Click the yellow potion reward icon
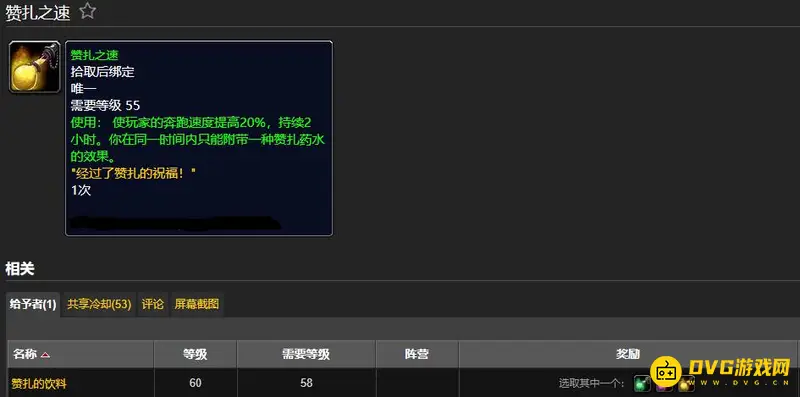Screen dimensions: 800x397 [x=686, y=383]
